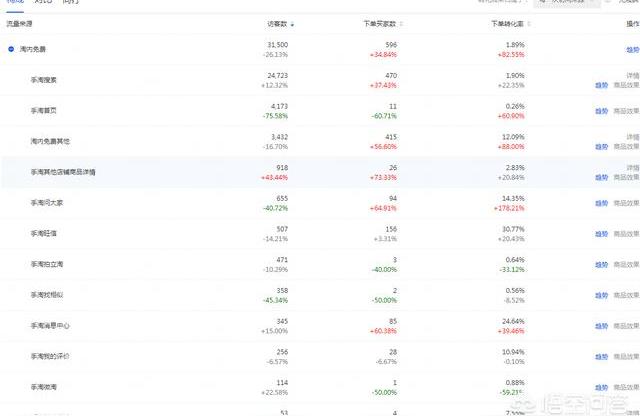Open 商品效果 for 手淘旺信 row
Viewport: 640px width, 416px height.
[627, 234]
